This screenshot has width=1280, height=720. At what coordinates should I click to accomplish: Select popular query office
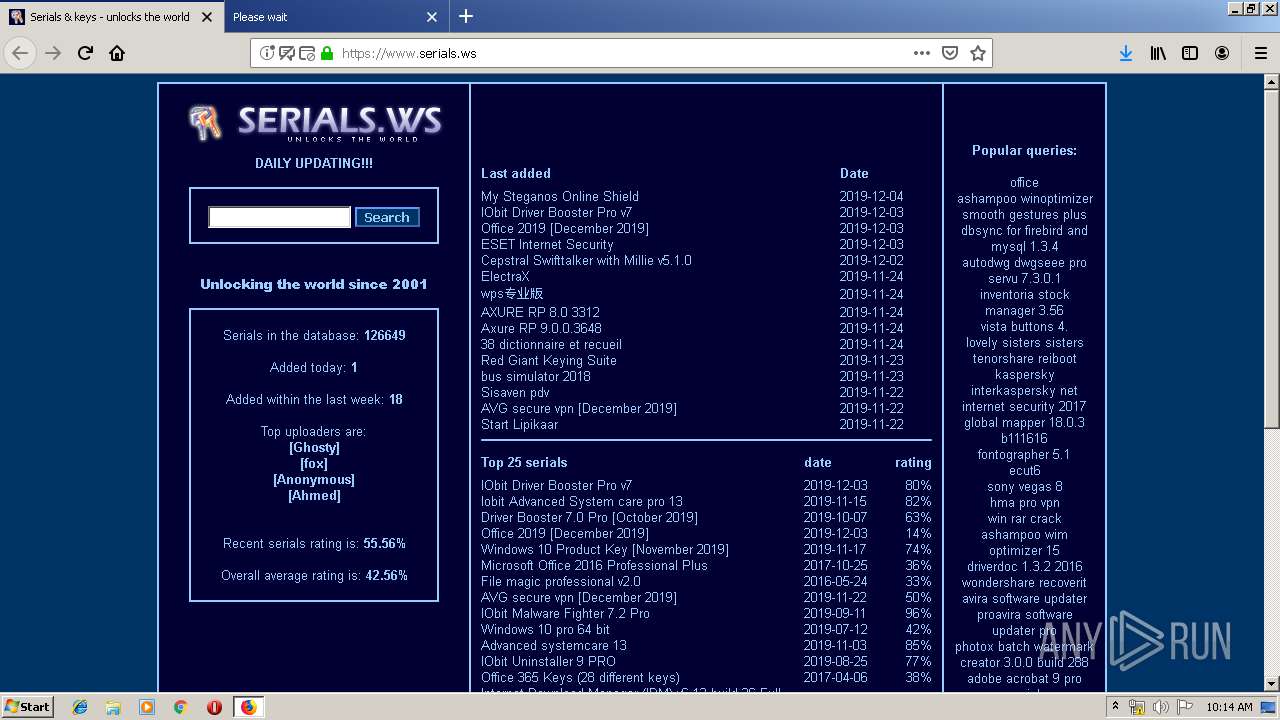pyautogui.click(x=1024, y=182)
